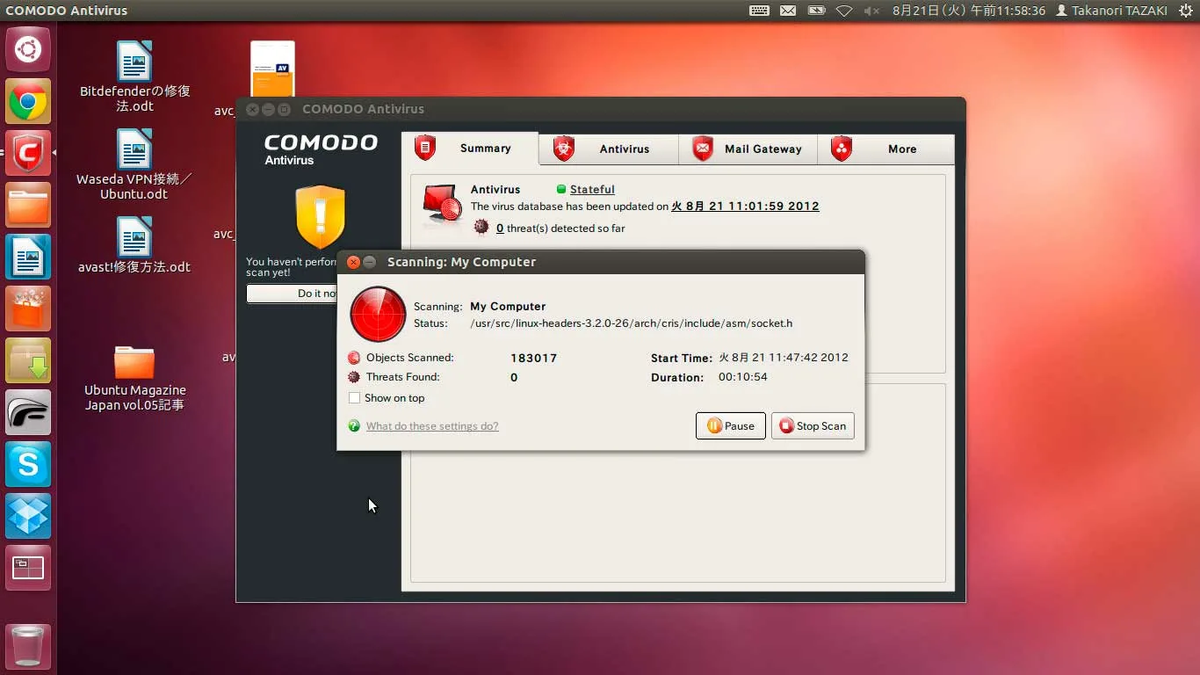
Task: Switch to the Summary tab
Action: click(470, 148)
